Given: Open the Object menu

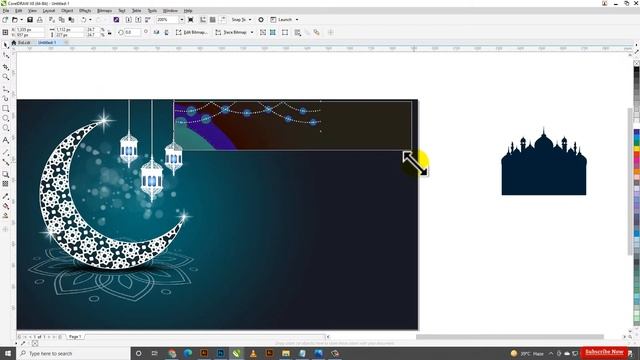Looking at the screenshot, I should click(x=67, y=11).
